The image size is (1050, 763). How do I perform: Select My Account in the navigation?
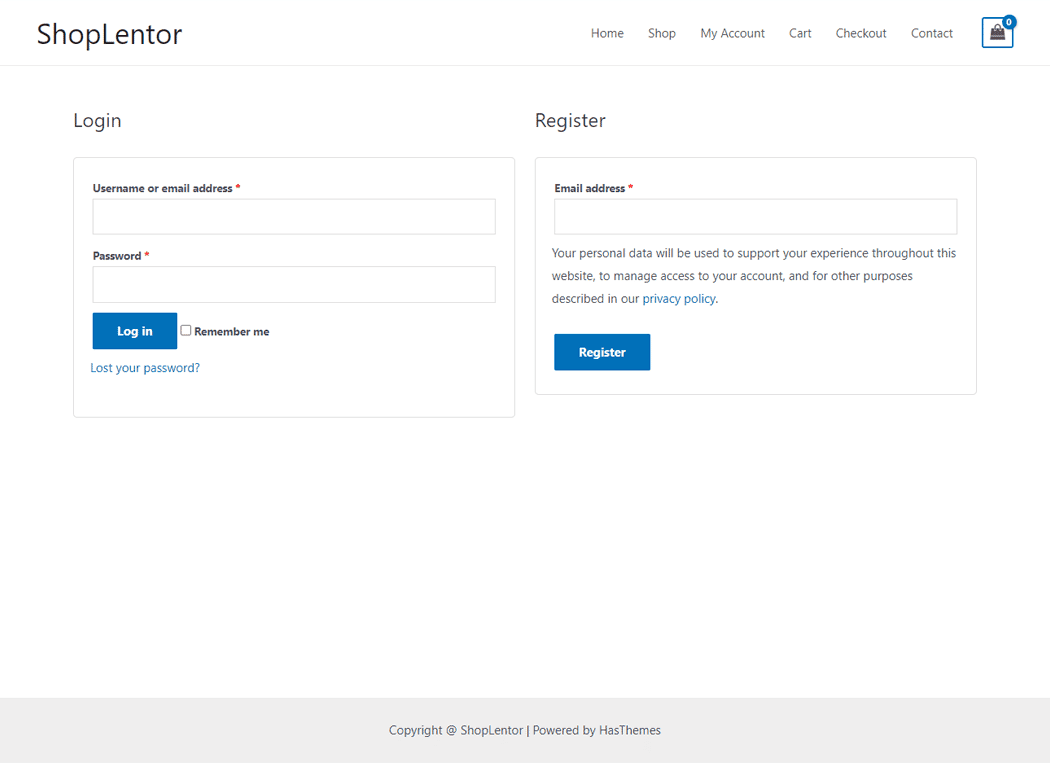pyautogui.click(x=732, y=33)
